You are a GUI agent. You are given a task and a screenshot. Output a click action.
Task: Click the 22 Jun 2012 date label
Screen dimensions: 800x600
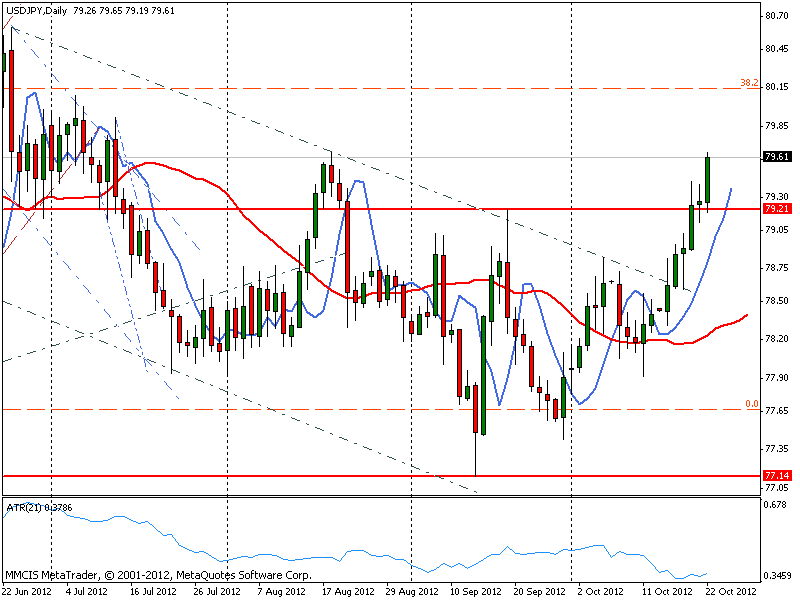(x=28, y=591)
